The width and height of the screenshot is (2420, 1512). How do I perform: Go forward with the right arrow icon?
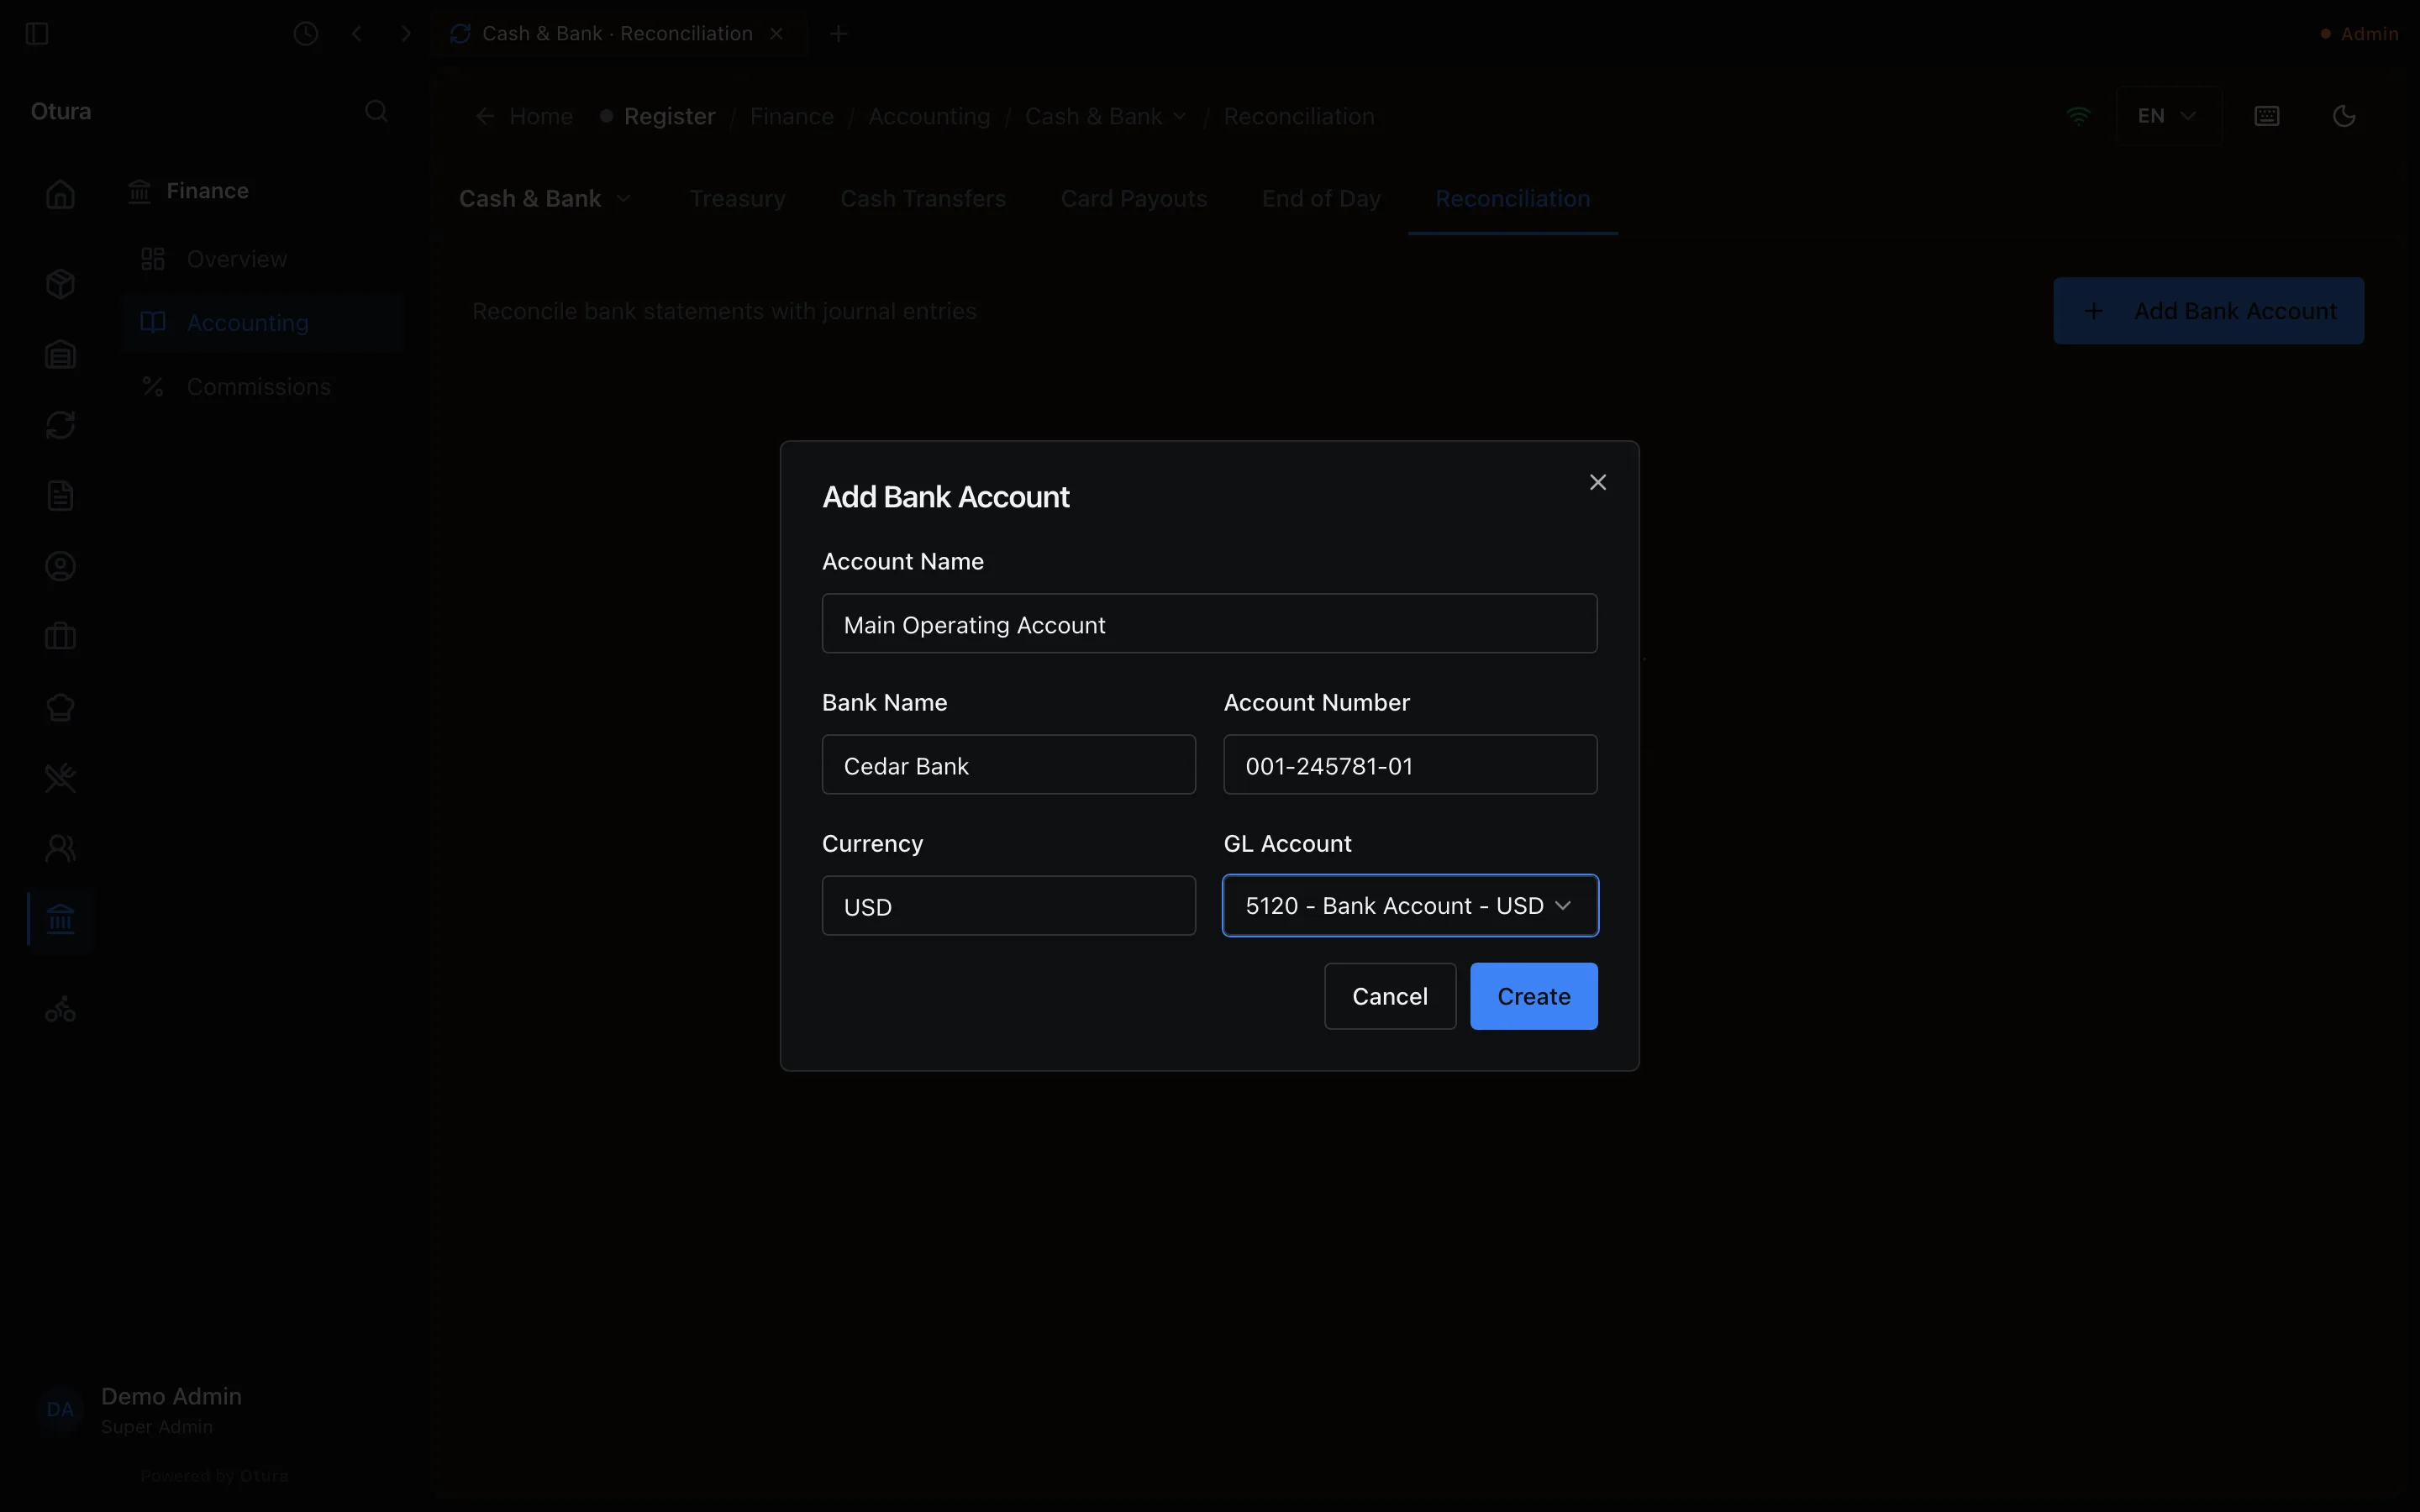coord(406,34)
